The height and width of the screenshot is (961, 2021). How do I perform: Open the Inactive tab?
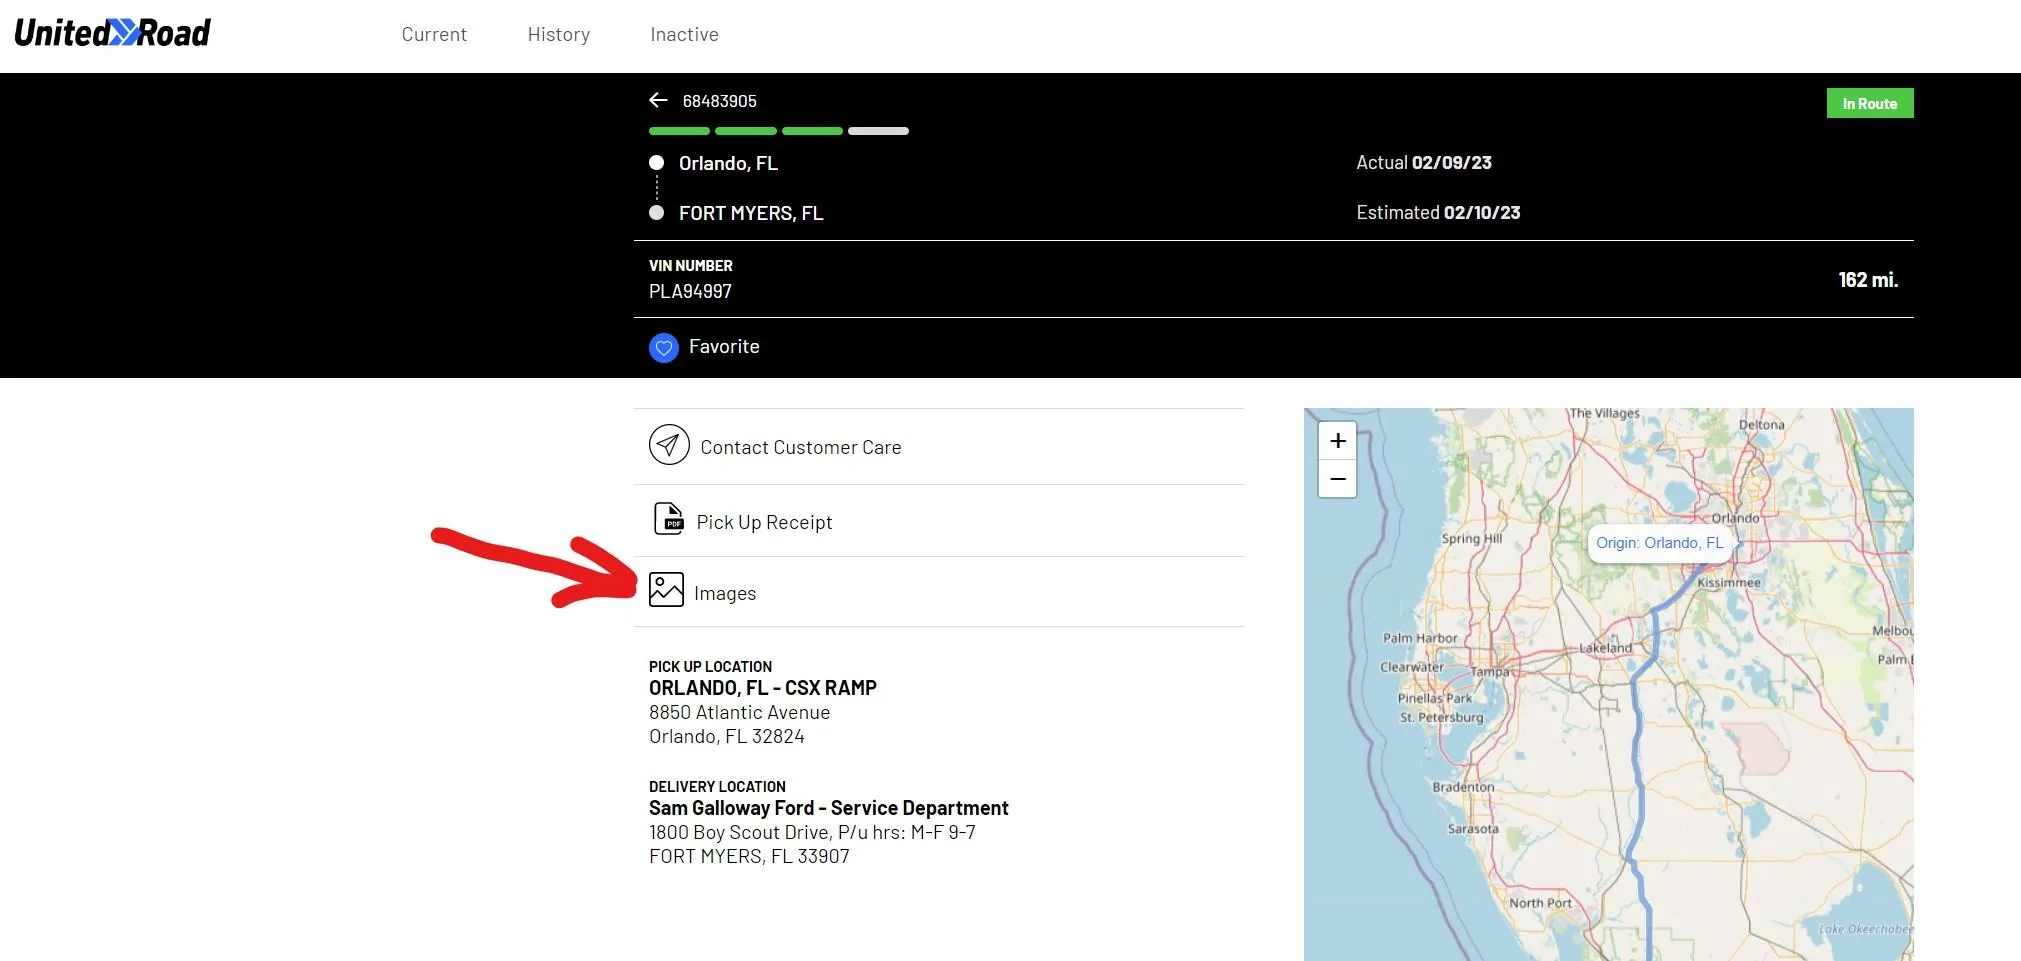[684, 34]
